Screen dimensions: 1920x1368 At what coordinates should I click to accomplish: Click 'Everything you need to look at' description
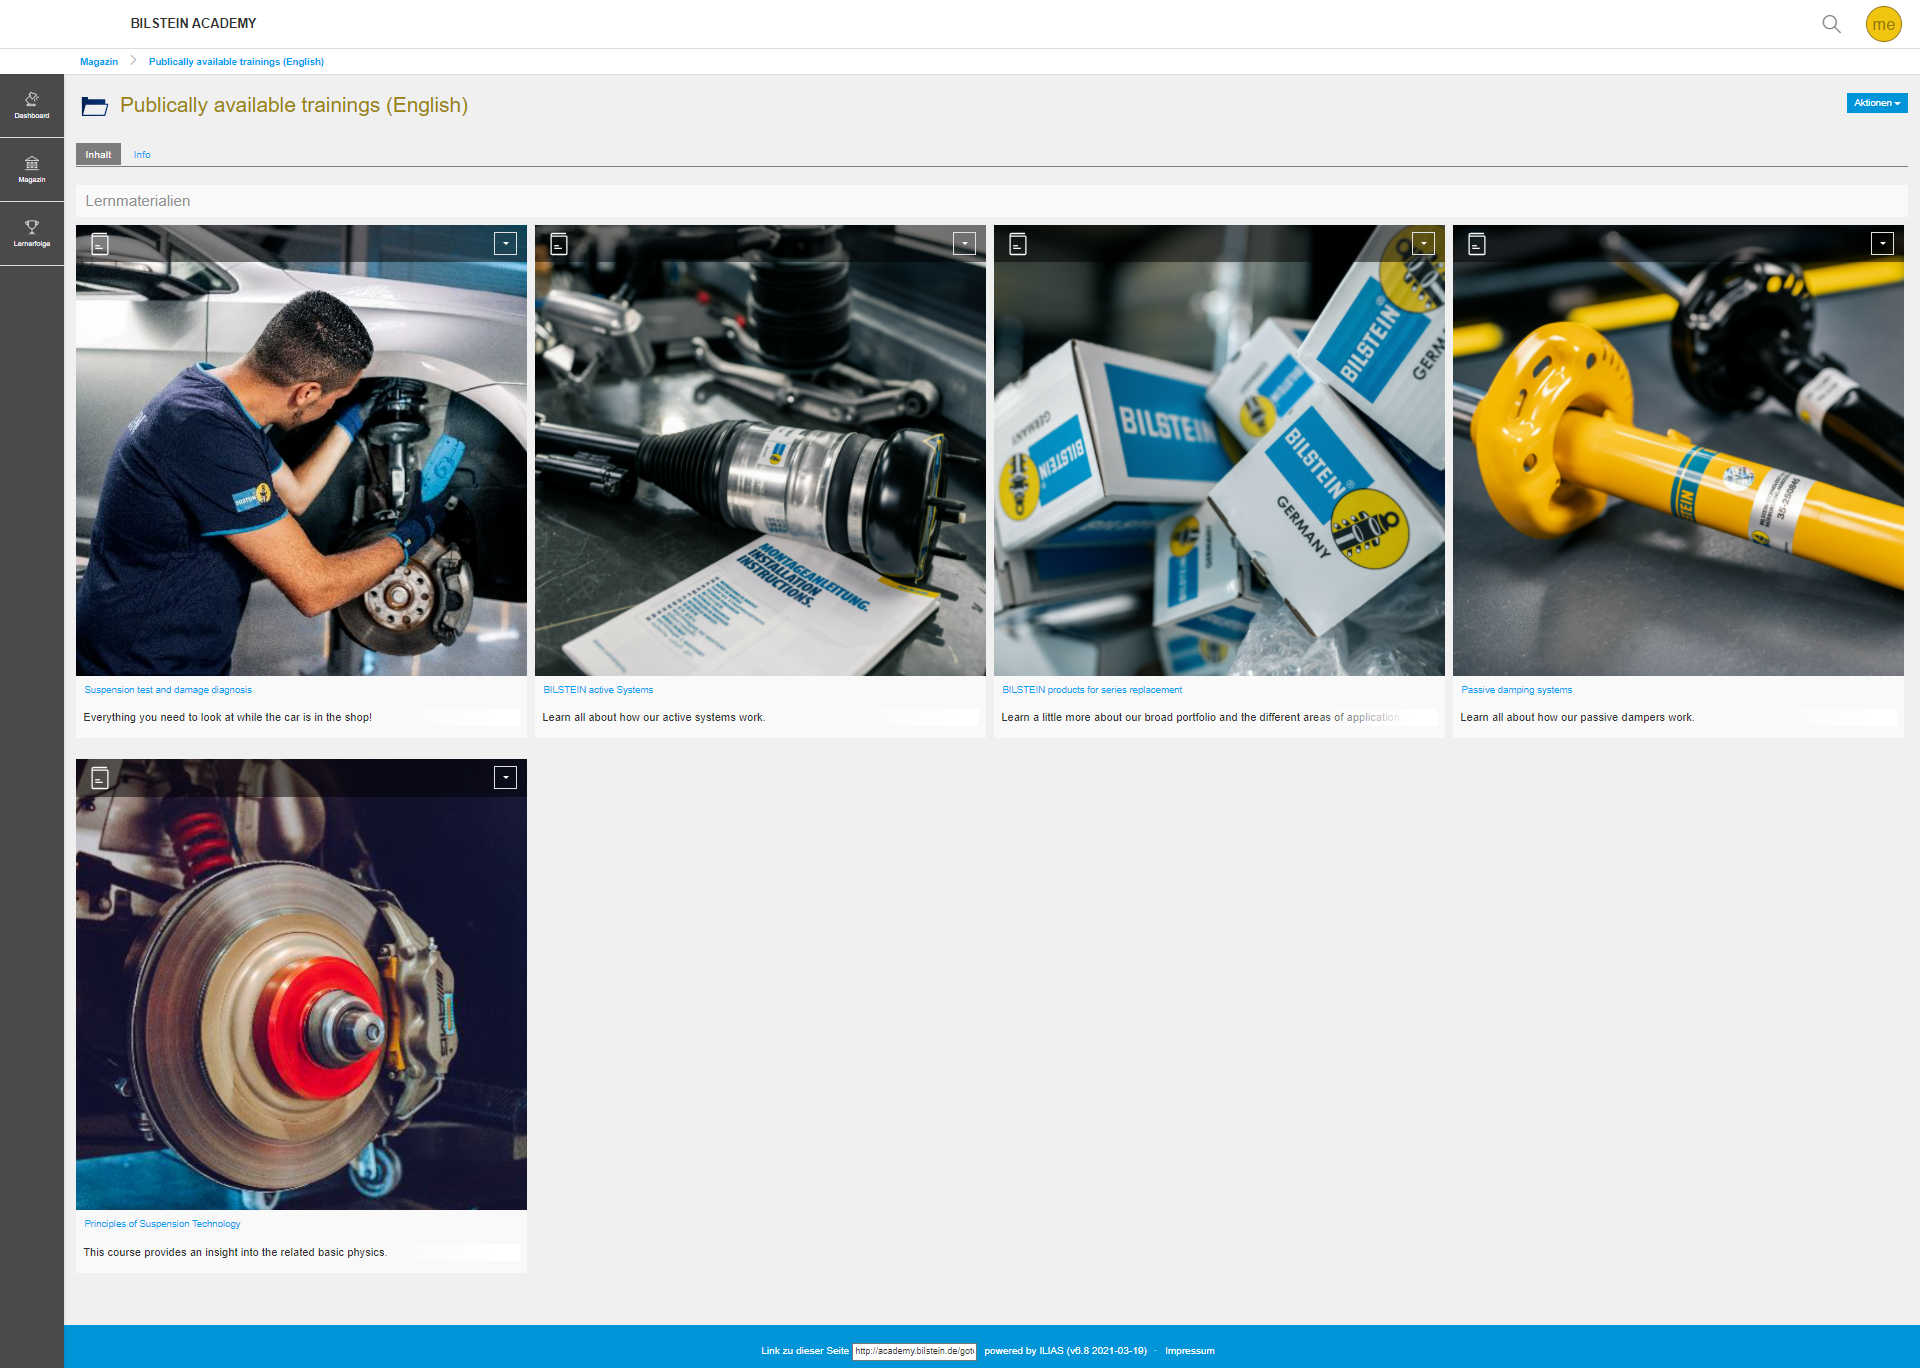pyautogui.click(x=228, y=717)
